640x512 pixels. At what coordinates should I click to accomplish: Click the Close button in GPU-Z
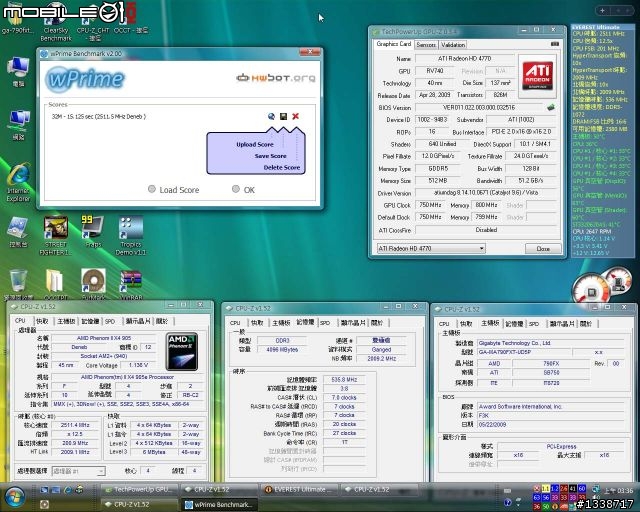pyautogui.click(x=543, y=248)
